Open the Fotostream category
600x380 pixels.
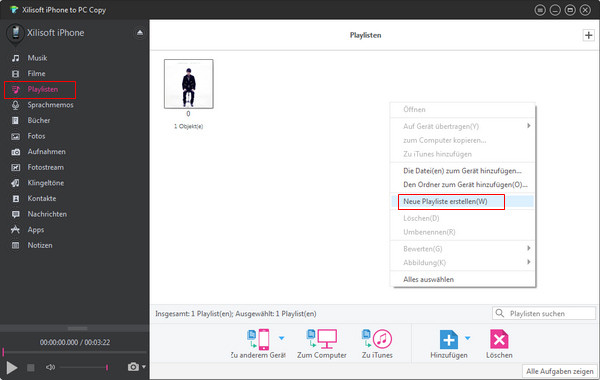(46, 168)
